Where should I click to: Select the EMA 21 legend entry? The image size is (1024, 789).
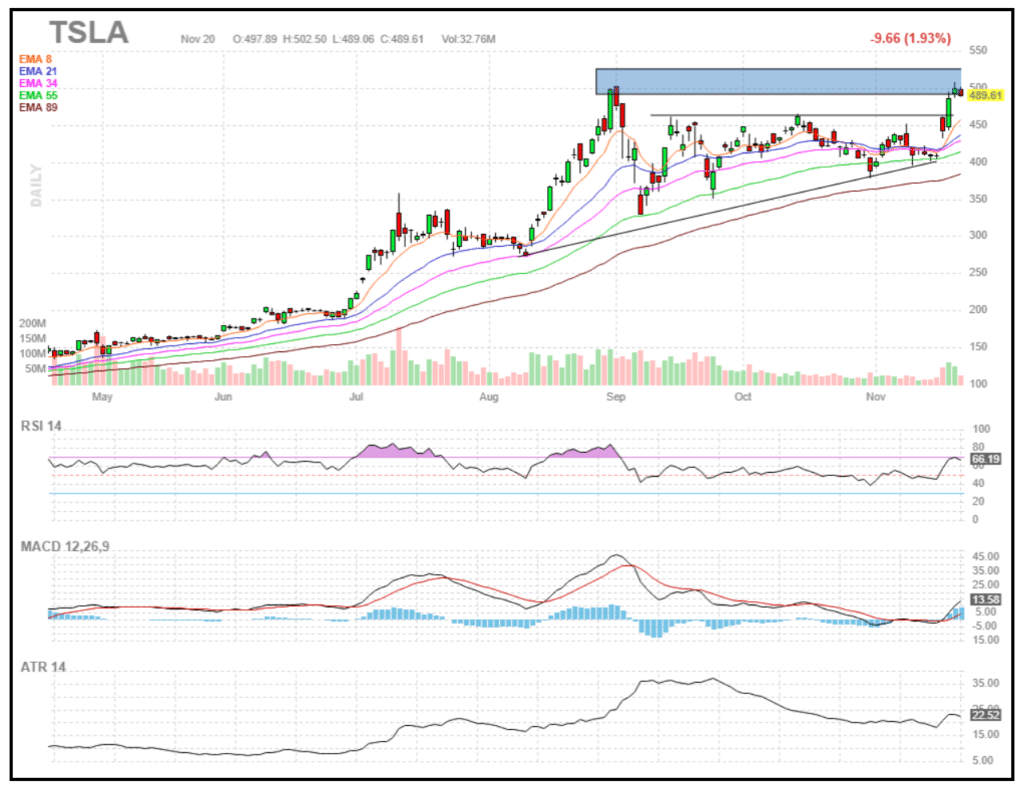[x=38, y=71]
